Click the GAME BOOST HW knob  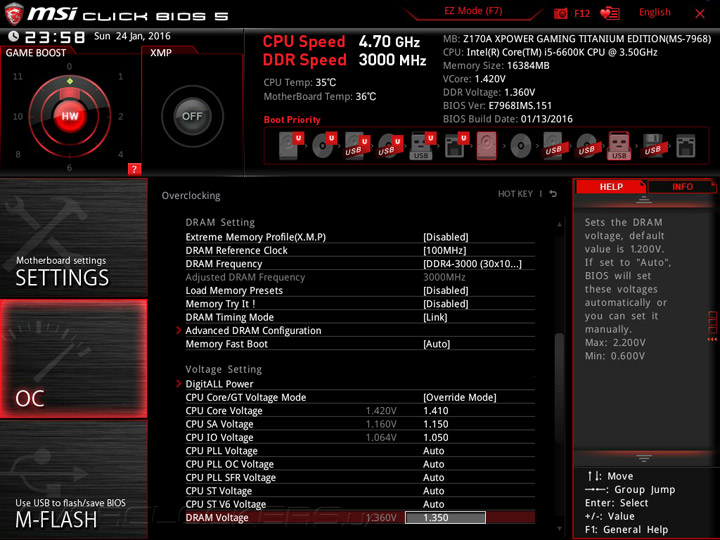(x=70, y=116)
